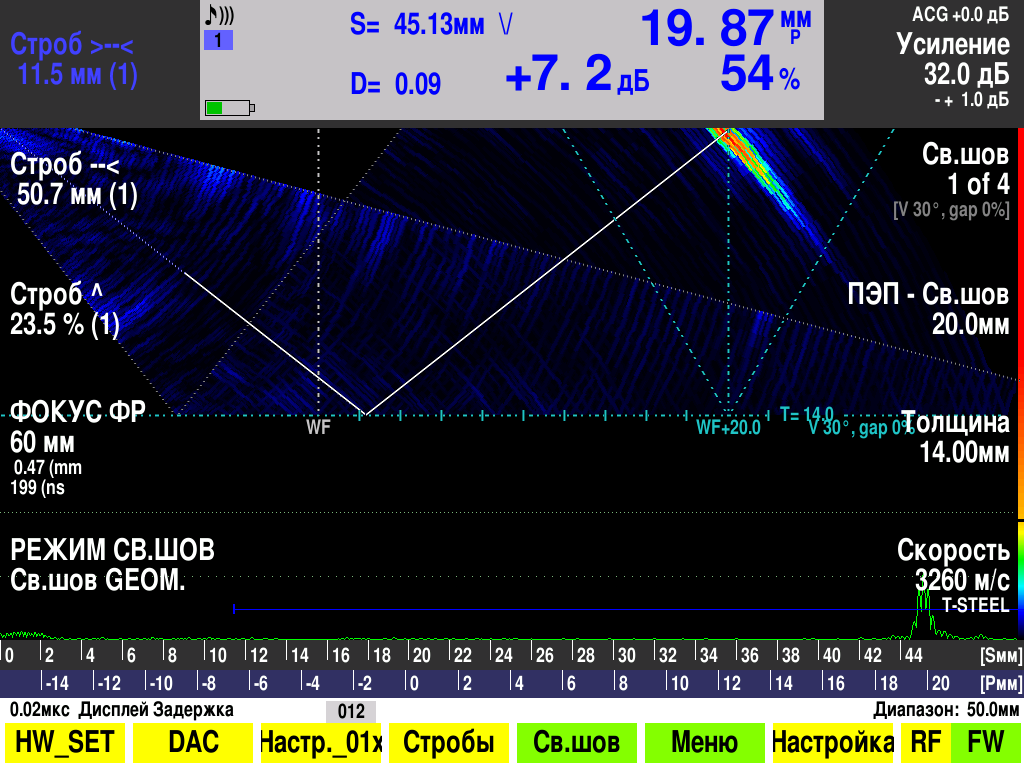Select the Толщина 14.00мм thickness field
The width and height of the screenshot is (1024, 768).
pyautogui.click(x=955, y=437)
